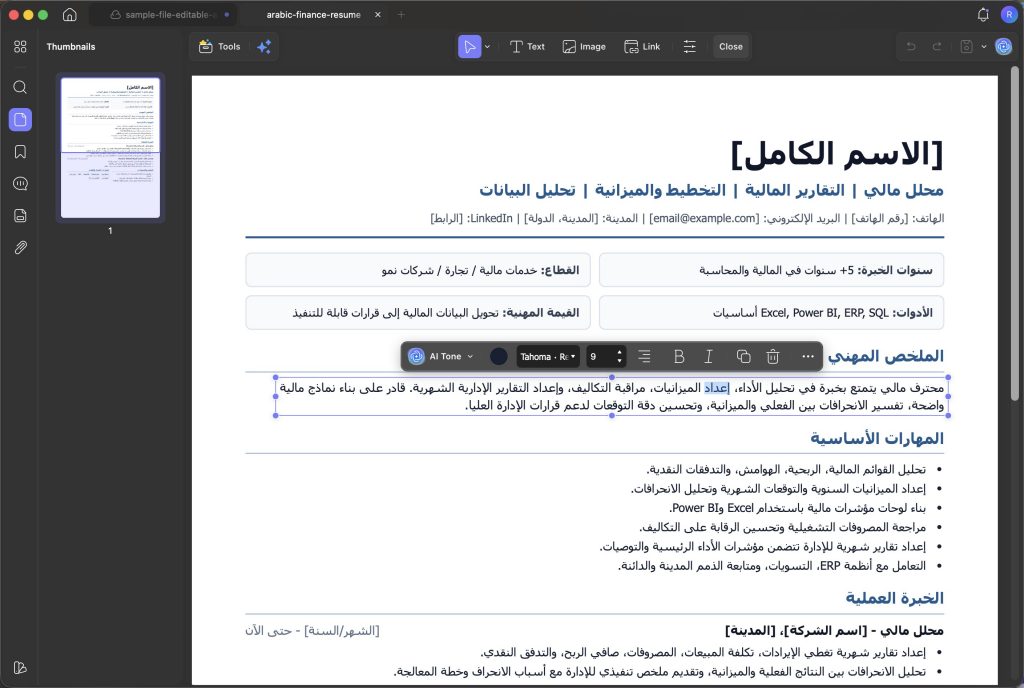Click the vertical document scrollbar
The width and height of the screenshot is (1024, 688).
(1014, 233)
